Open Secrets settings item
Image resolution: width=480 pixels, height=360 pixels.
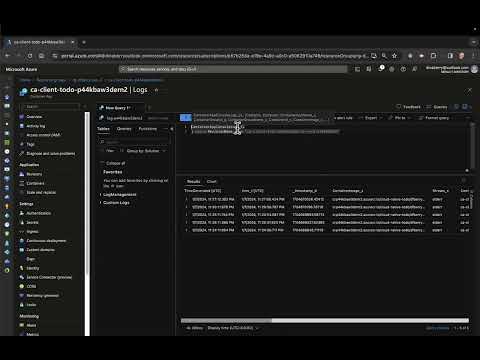tap(32, 222)
